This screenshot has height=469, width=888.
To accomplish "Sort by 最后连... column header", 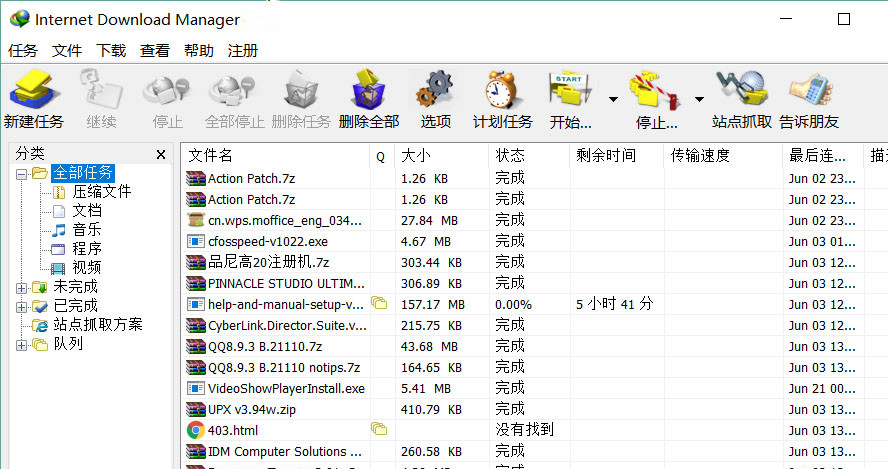I will 824,155.
